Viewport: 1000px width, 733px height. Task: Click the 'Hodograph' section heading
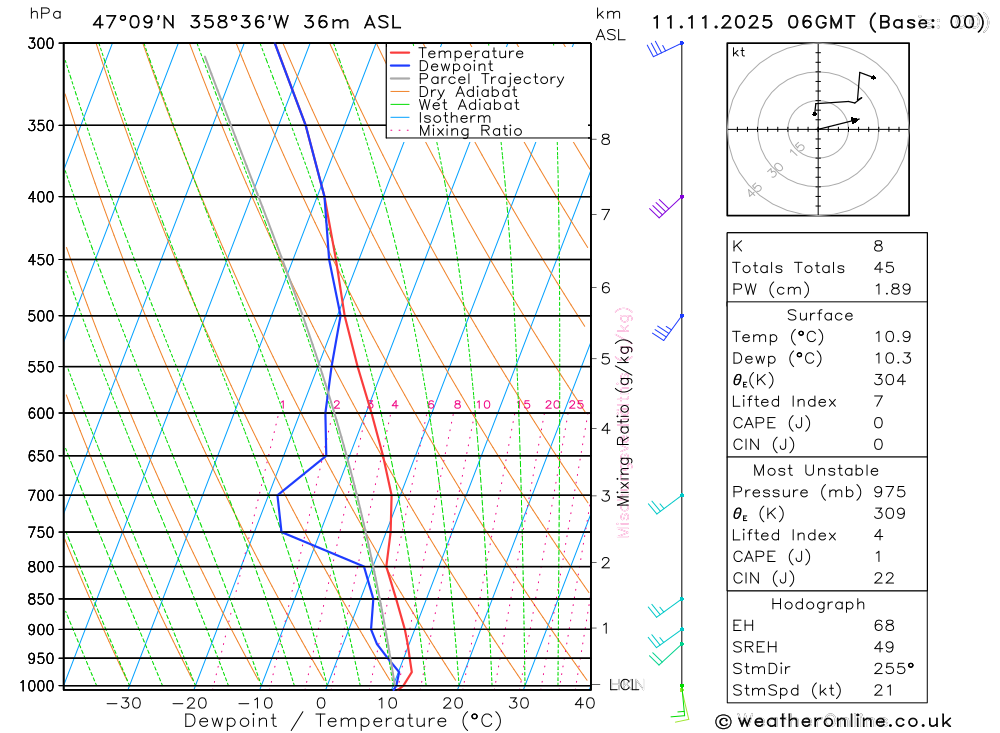[818, 604]
